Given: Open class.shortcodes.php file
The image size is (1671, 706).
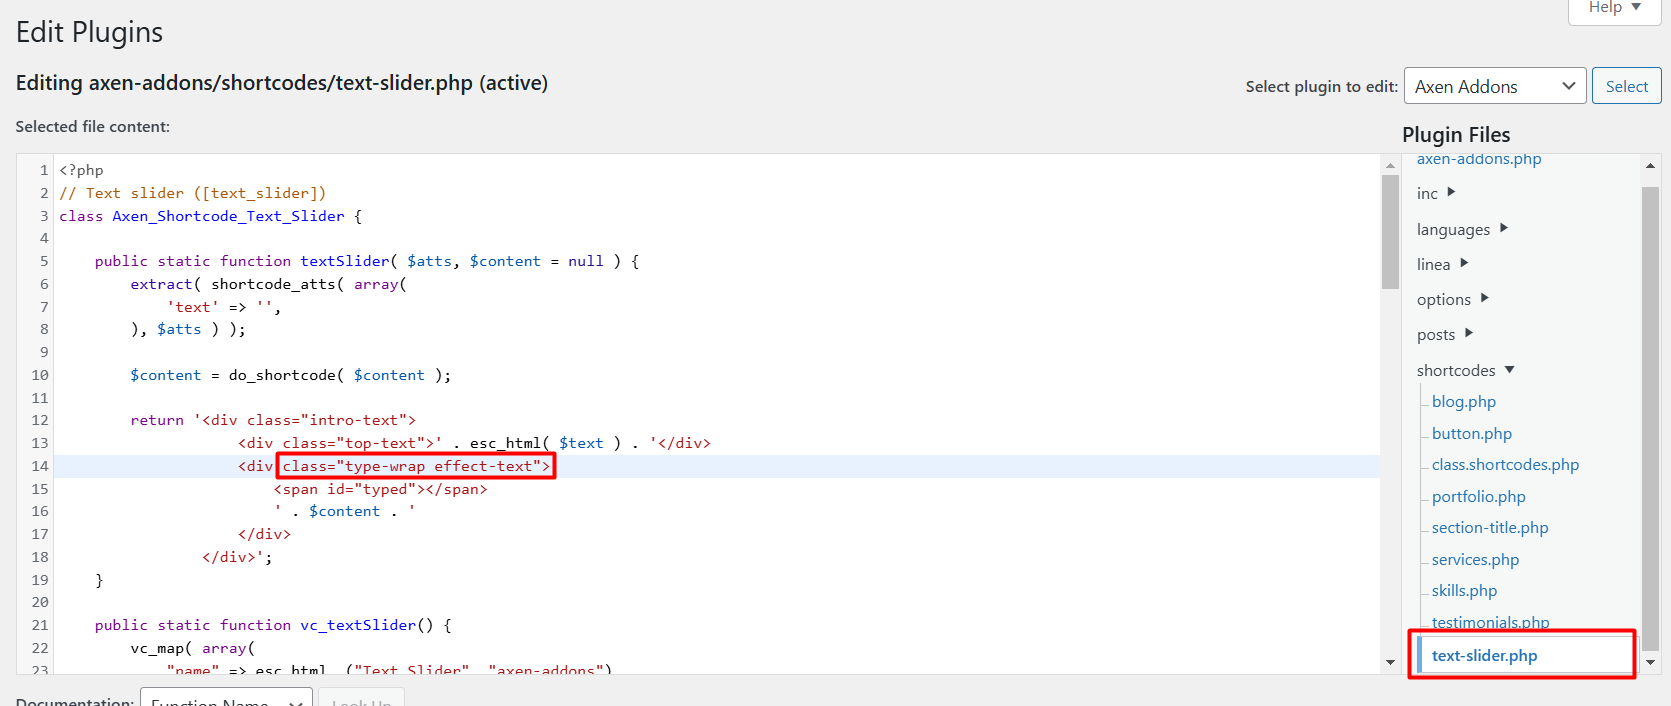Looking at the screenshot, I should click(x=1505, y=464).
